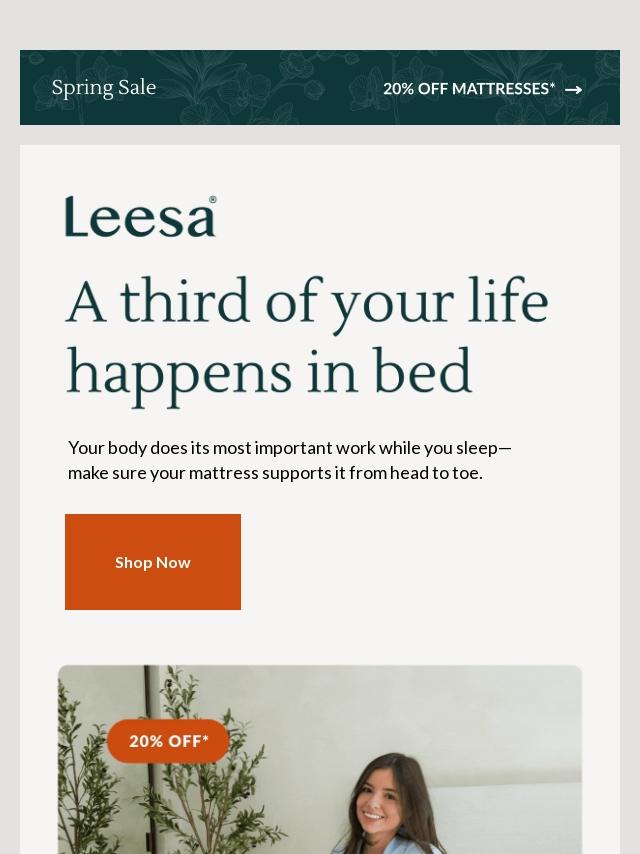Click the headline line "A third of your life"
Image resolution: width=640 pixels, height=854 pixels.
click(x=307, y=302)
